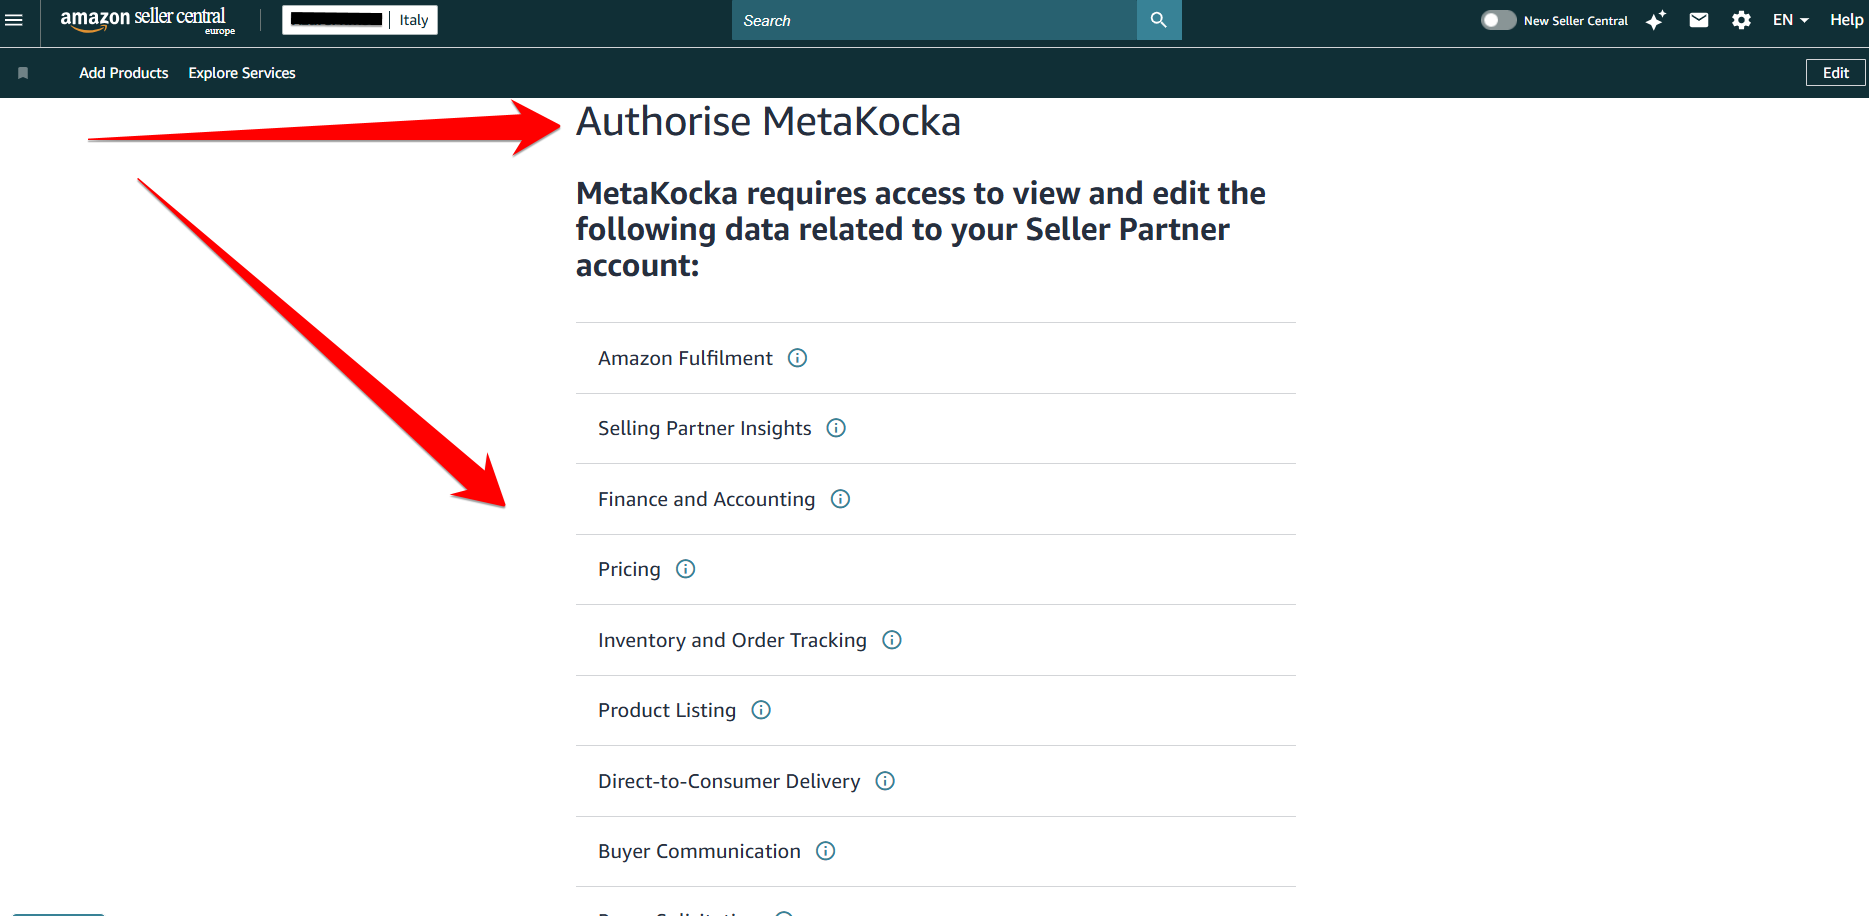Open the messages envelope icon
Viewport: 1869px width, 916px height.
pos(1699,20)
